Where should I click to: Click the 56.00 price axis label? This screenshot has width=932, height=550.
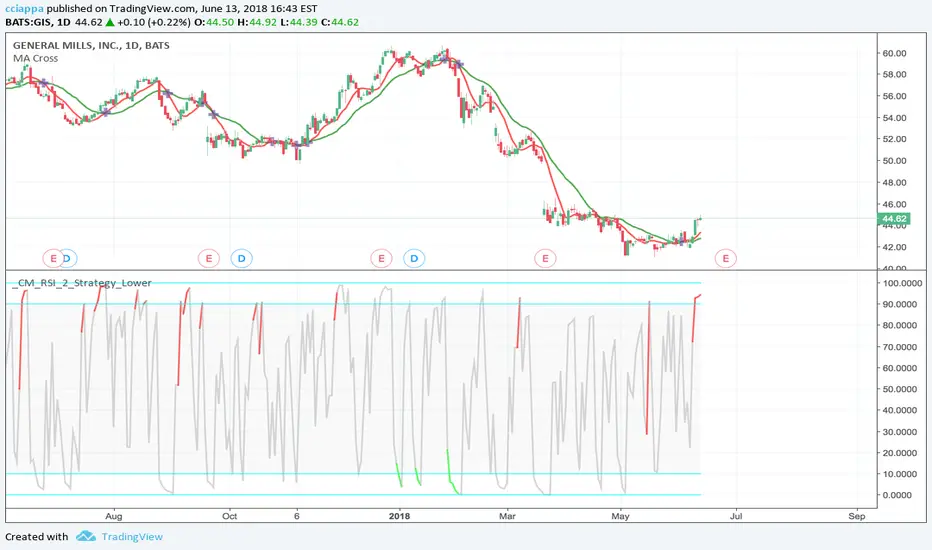(x=894, y=96)
